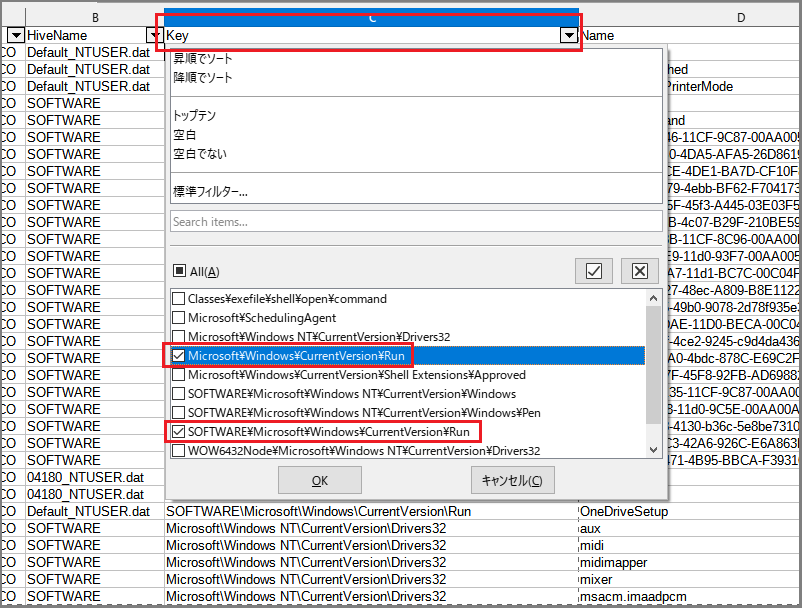Choose 昇順でソート sort ascending
The height and width of the screenshot is (608, 802).
(x=203, y=58)
